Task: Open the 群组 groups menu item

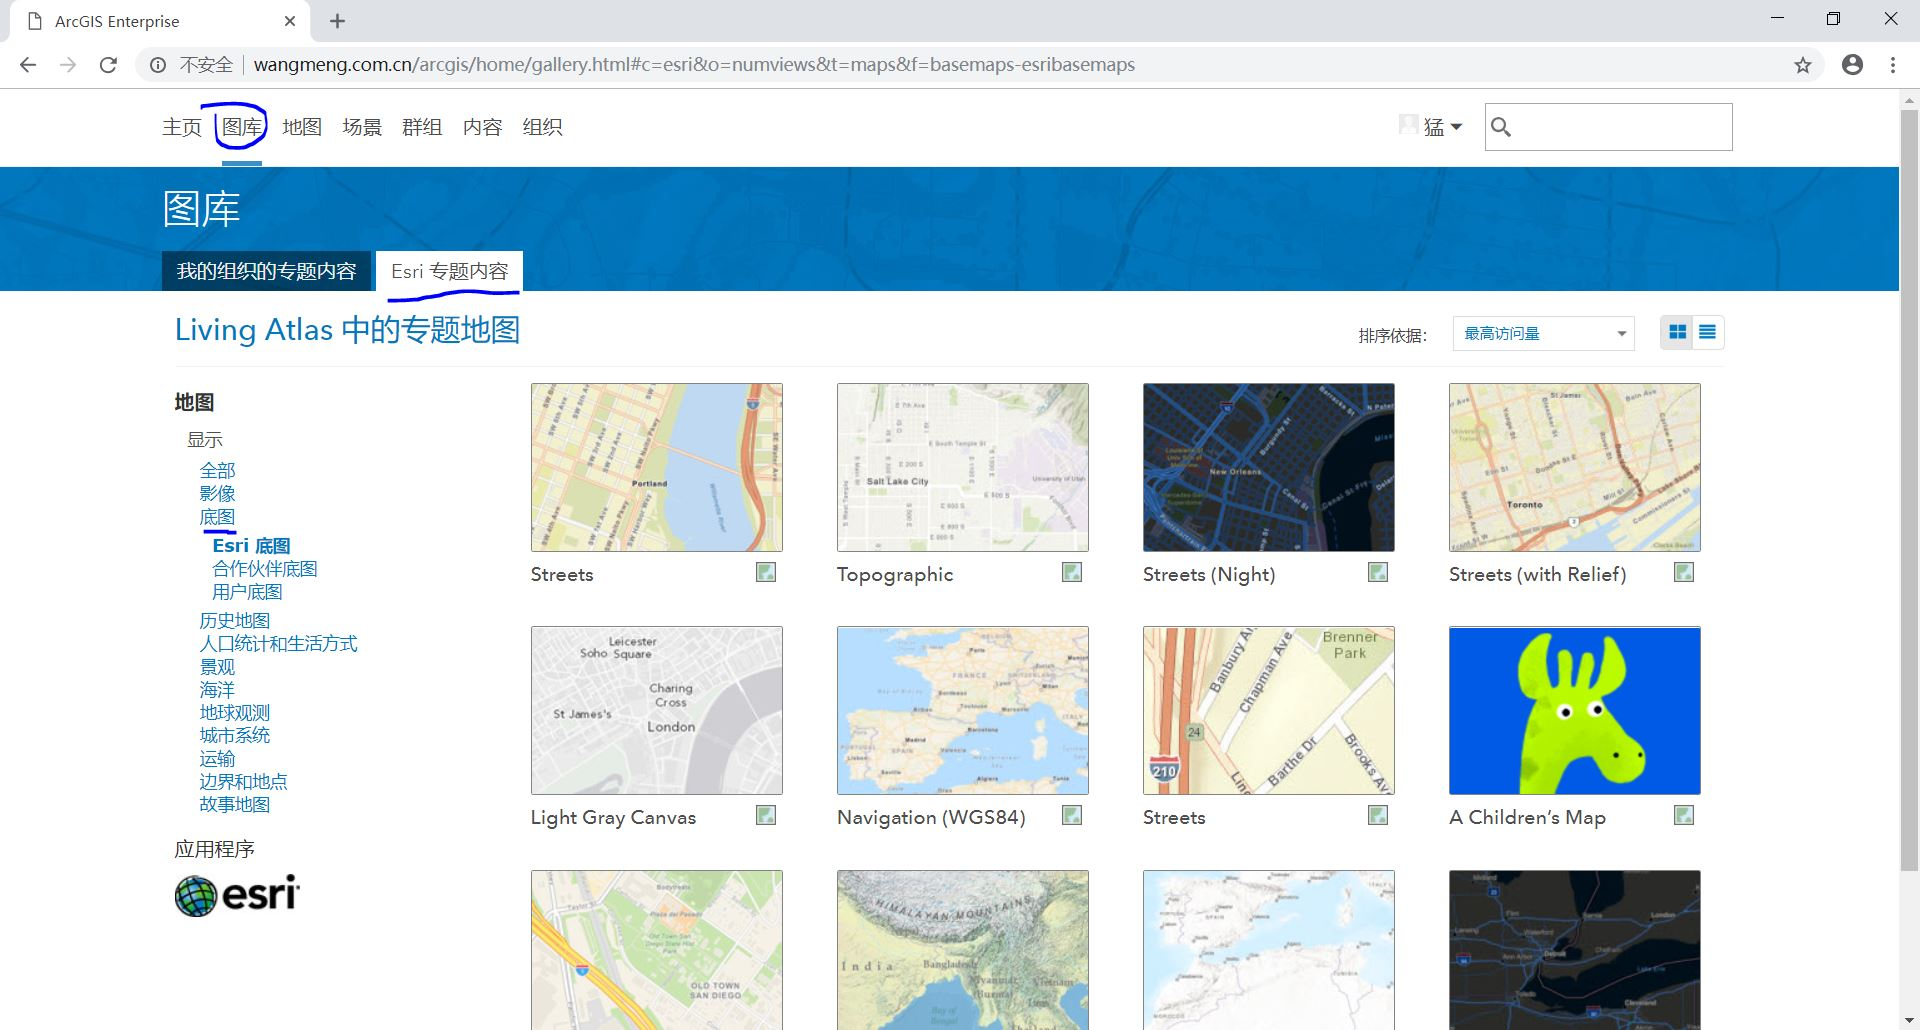Action: (x=422, y=127)
